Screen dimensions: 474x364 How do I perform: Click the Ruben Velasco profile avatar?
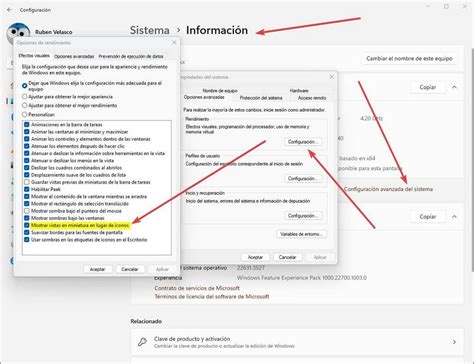[18, 32]
